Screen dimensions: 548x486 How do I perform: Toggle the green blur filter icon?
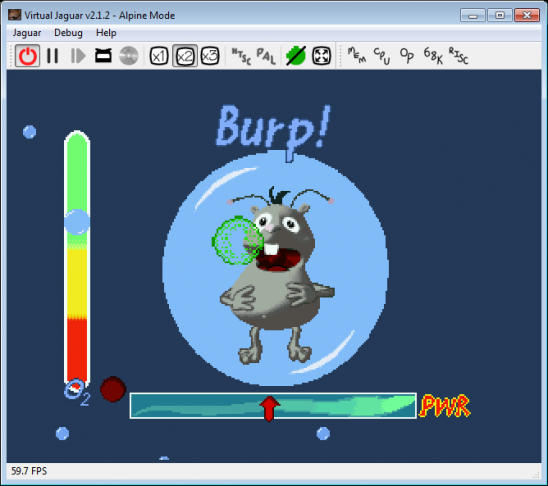296,56
